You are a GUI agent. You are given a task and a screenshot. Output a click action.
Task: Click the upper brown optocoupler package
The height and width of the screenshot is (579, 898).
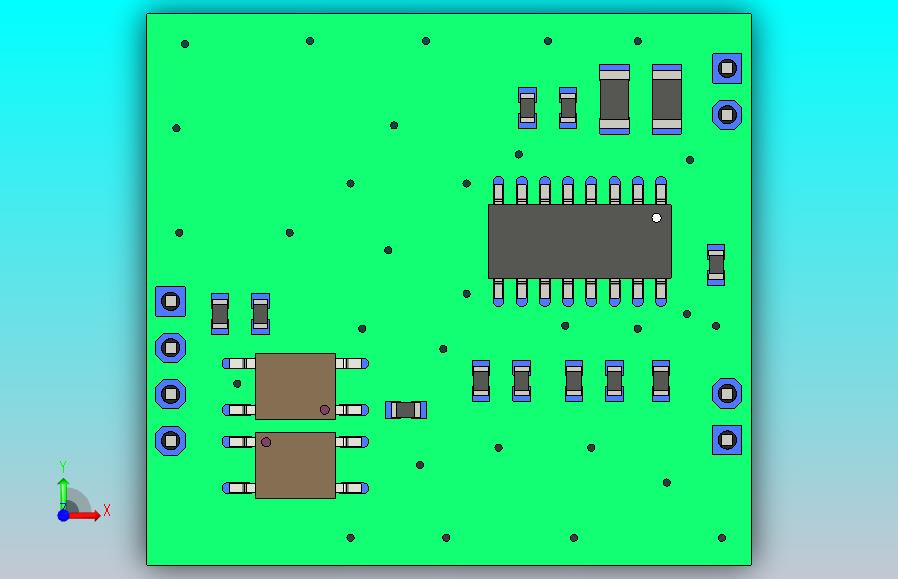tap(296, 387)
